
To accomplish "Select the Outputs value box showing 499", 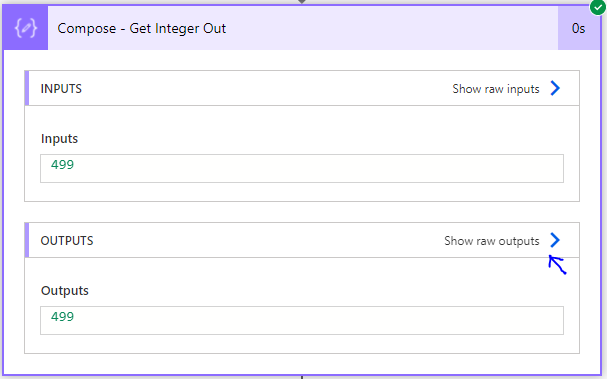I will click(x=302, y=321).
